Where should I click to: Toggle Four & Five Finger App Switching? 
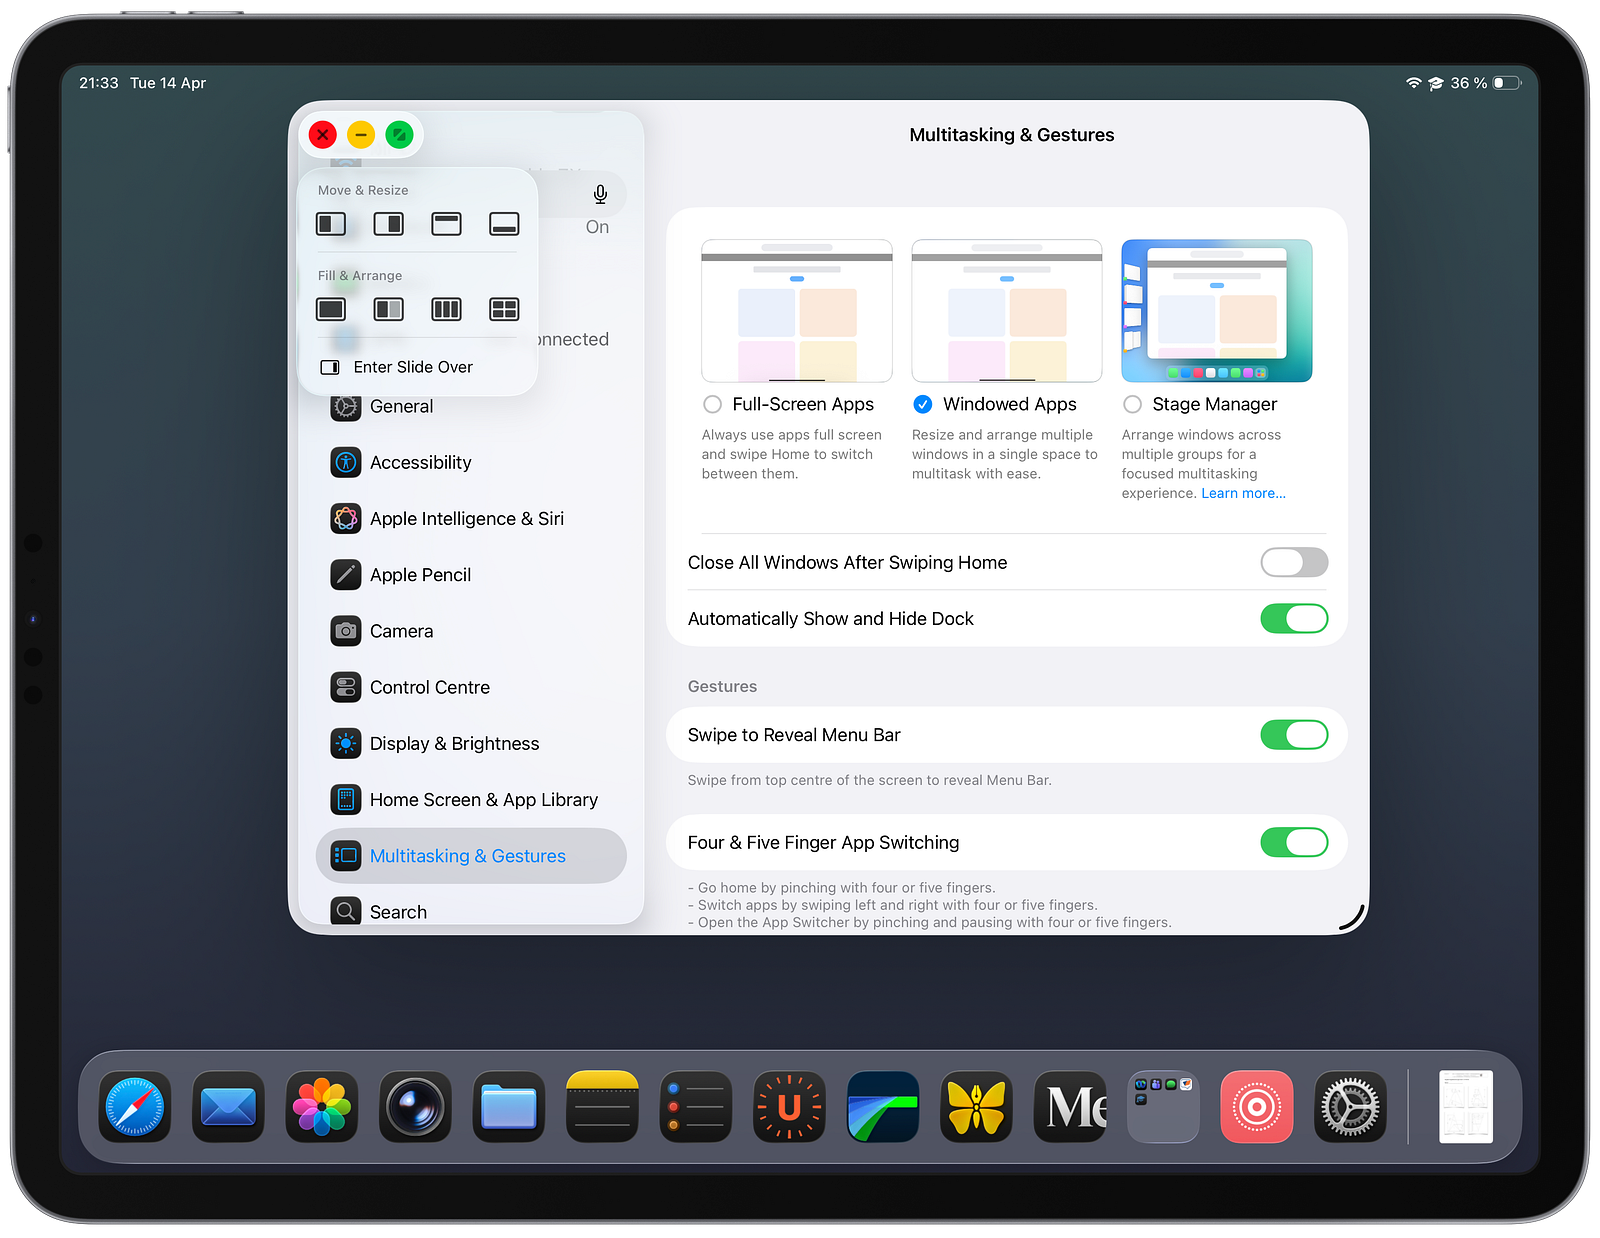click(x=1294, y=842)
